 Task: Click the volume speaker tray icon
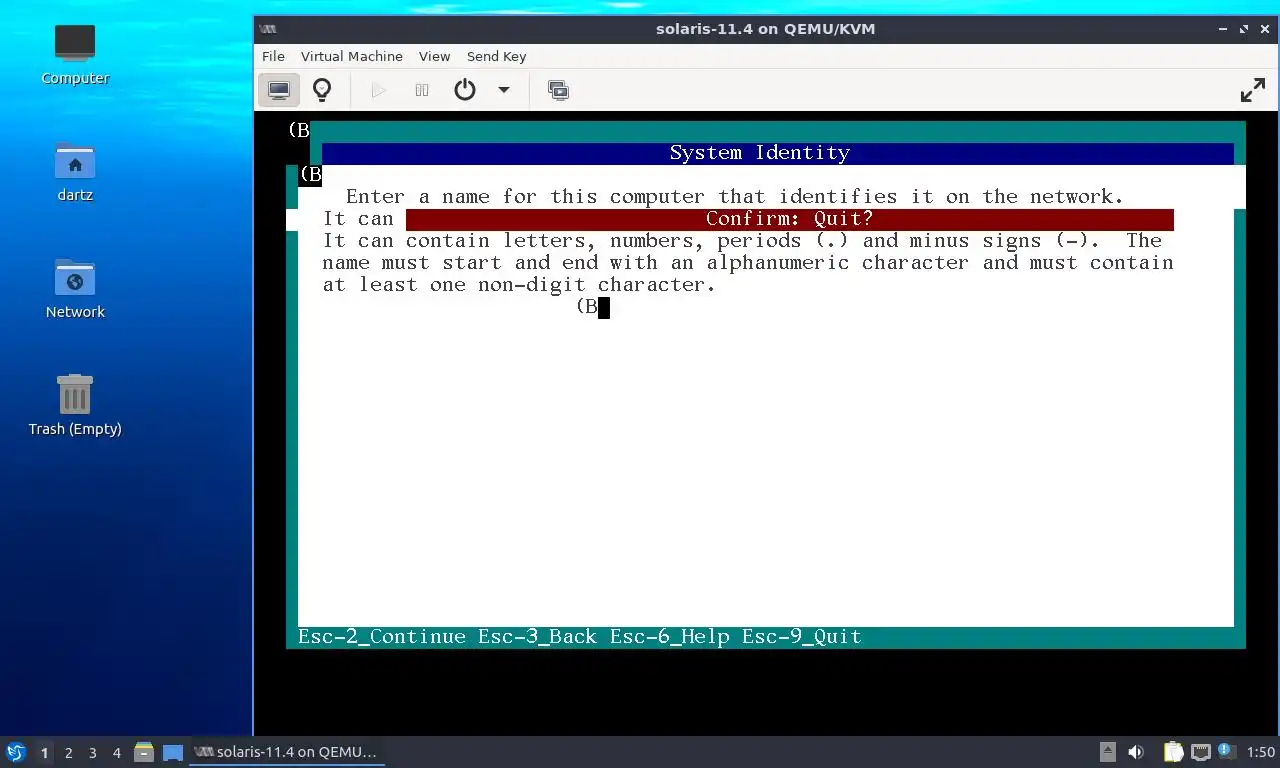[x=1136, y=752]
